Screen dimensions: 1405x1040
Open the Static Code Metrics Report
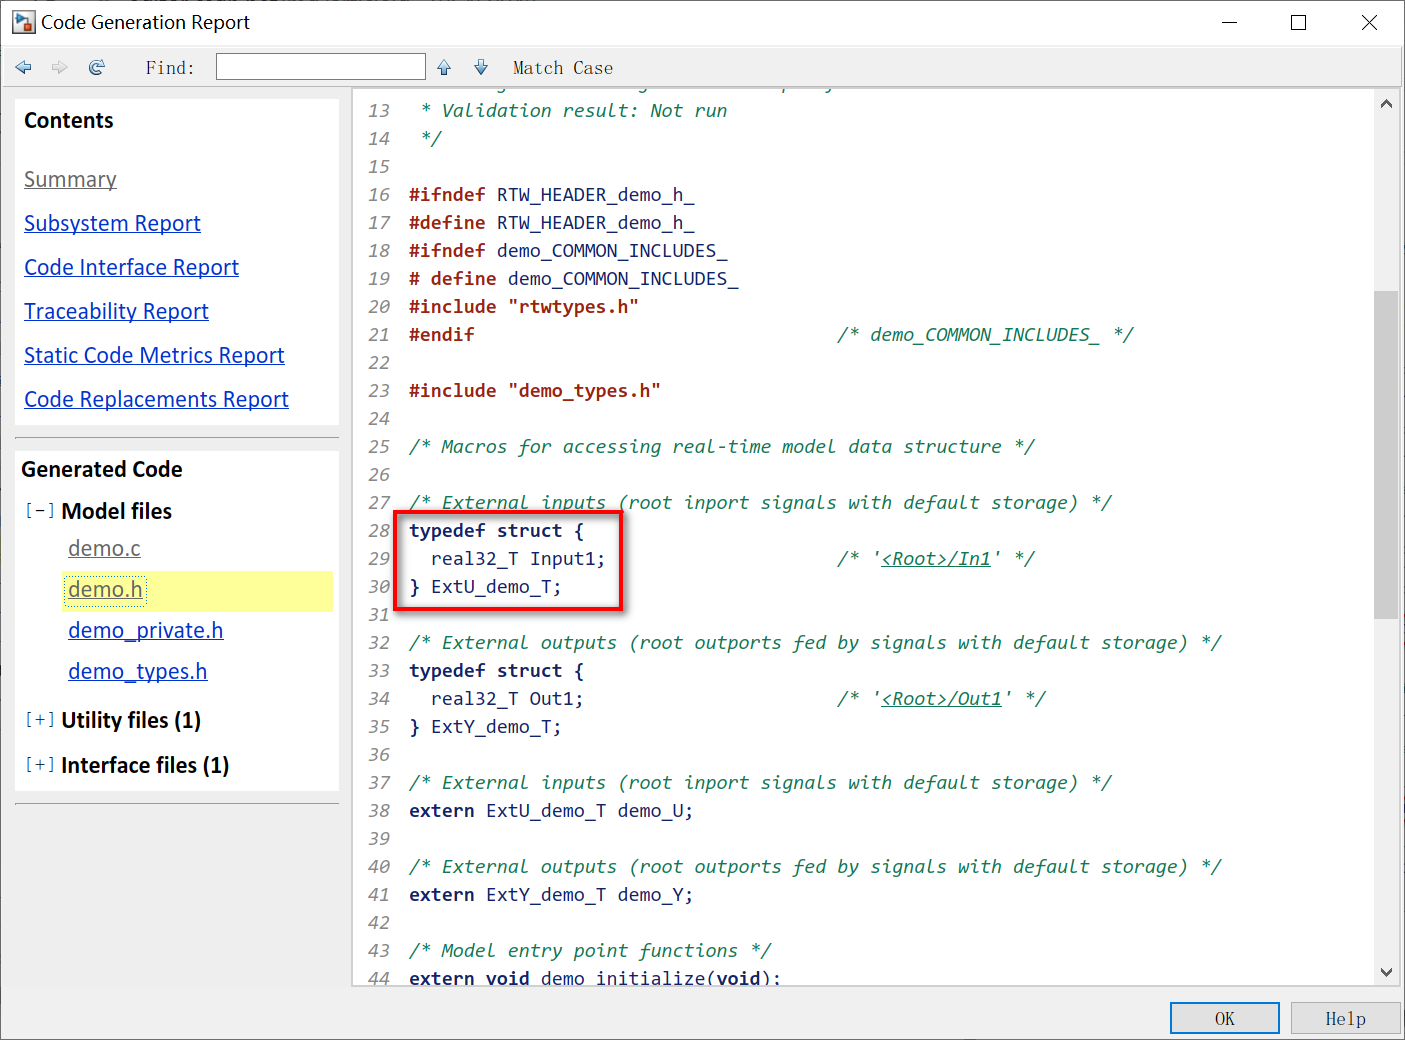click(154, 356)
